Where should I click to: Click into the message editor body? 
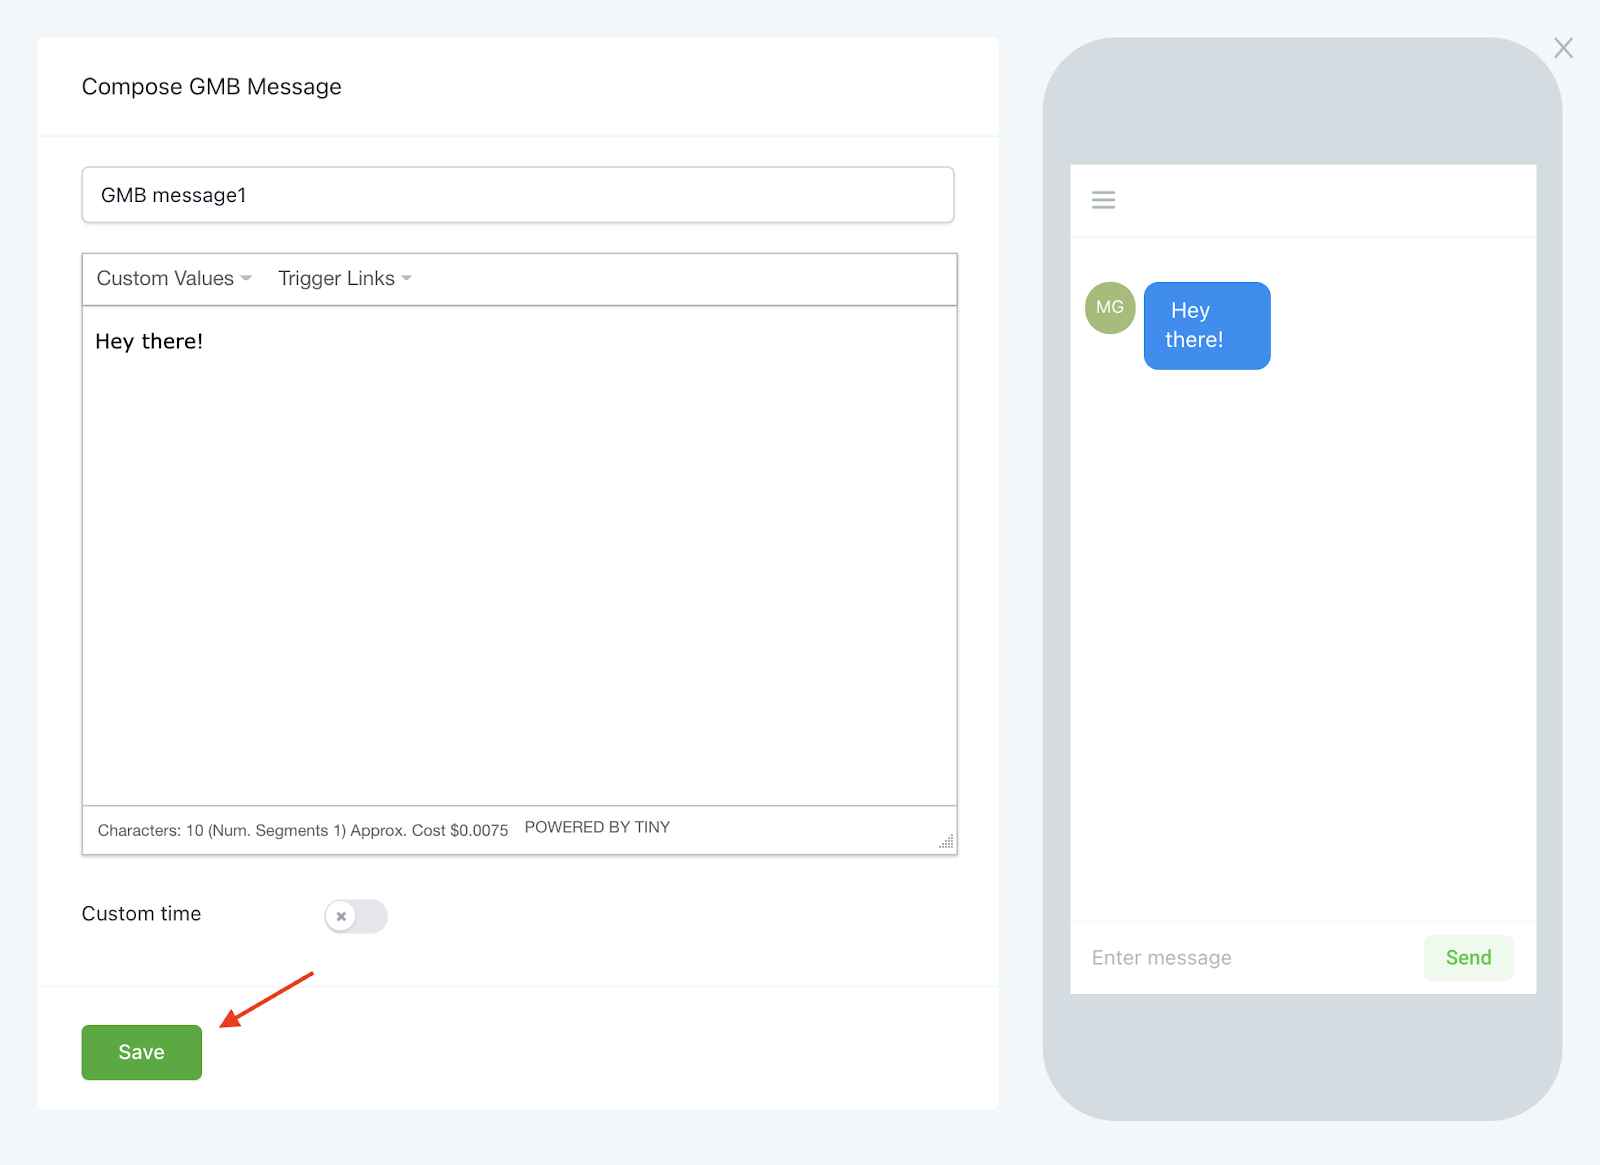coord(519,555)
